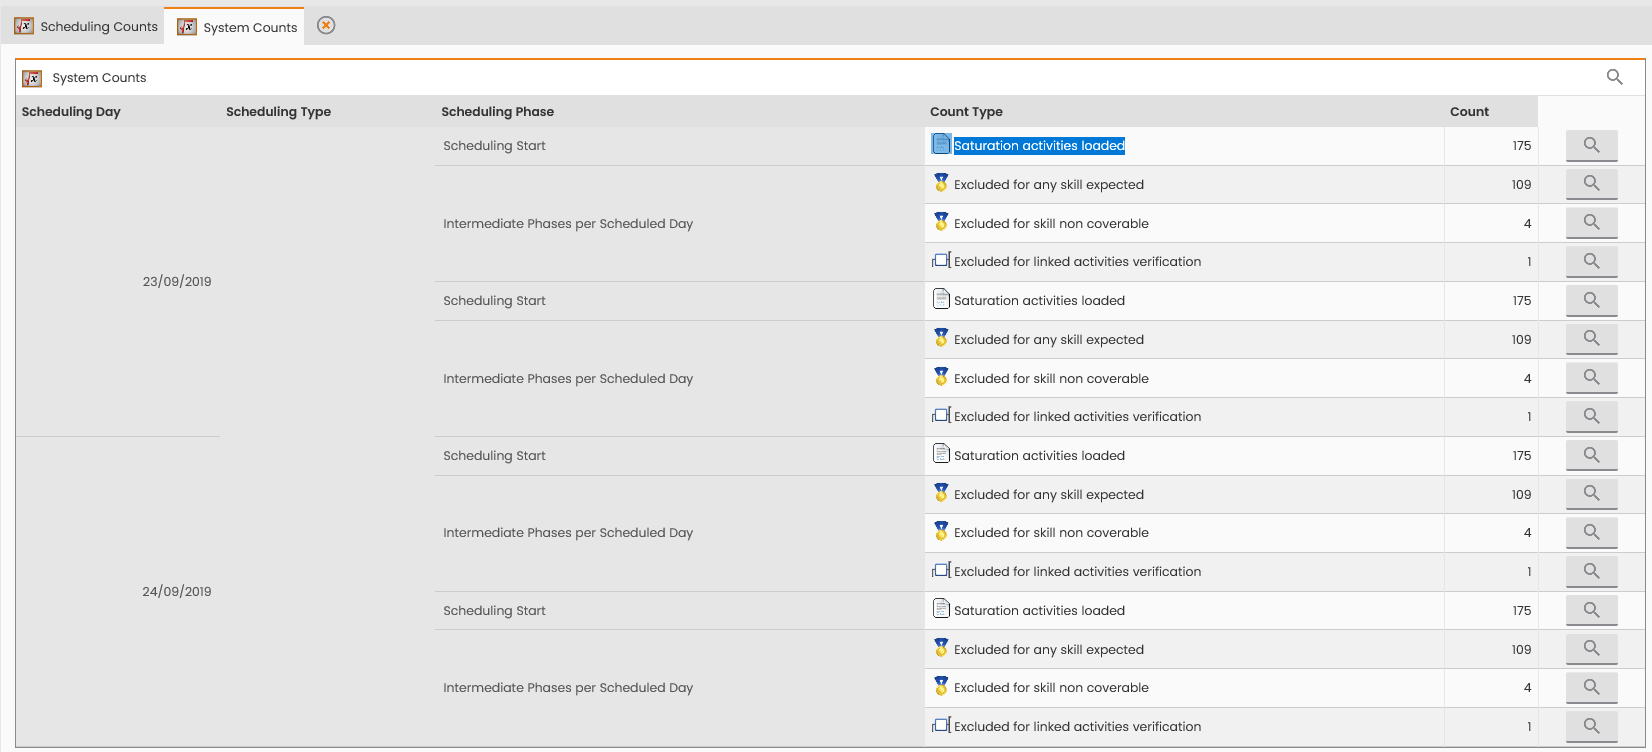Open magnifier for topmost Excluded for skill non coverable
Viewport: 1652px width, 752px height.
[x=1591, y=223]
